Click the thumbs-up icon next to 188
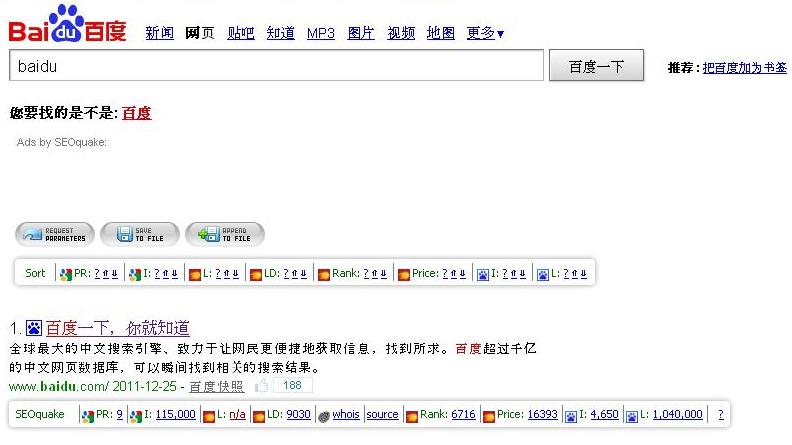The image size is (792, 445). click(261, 385)
